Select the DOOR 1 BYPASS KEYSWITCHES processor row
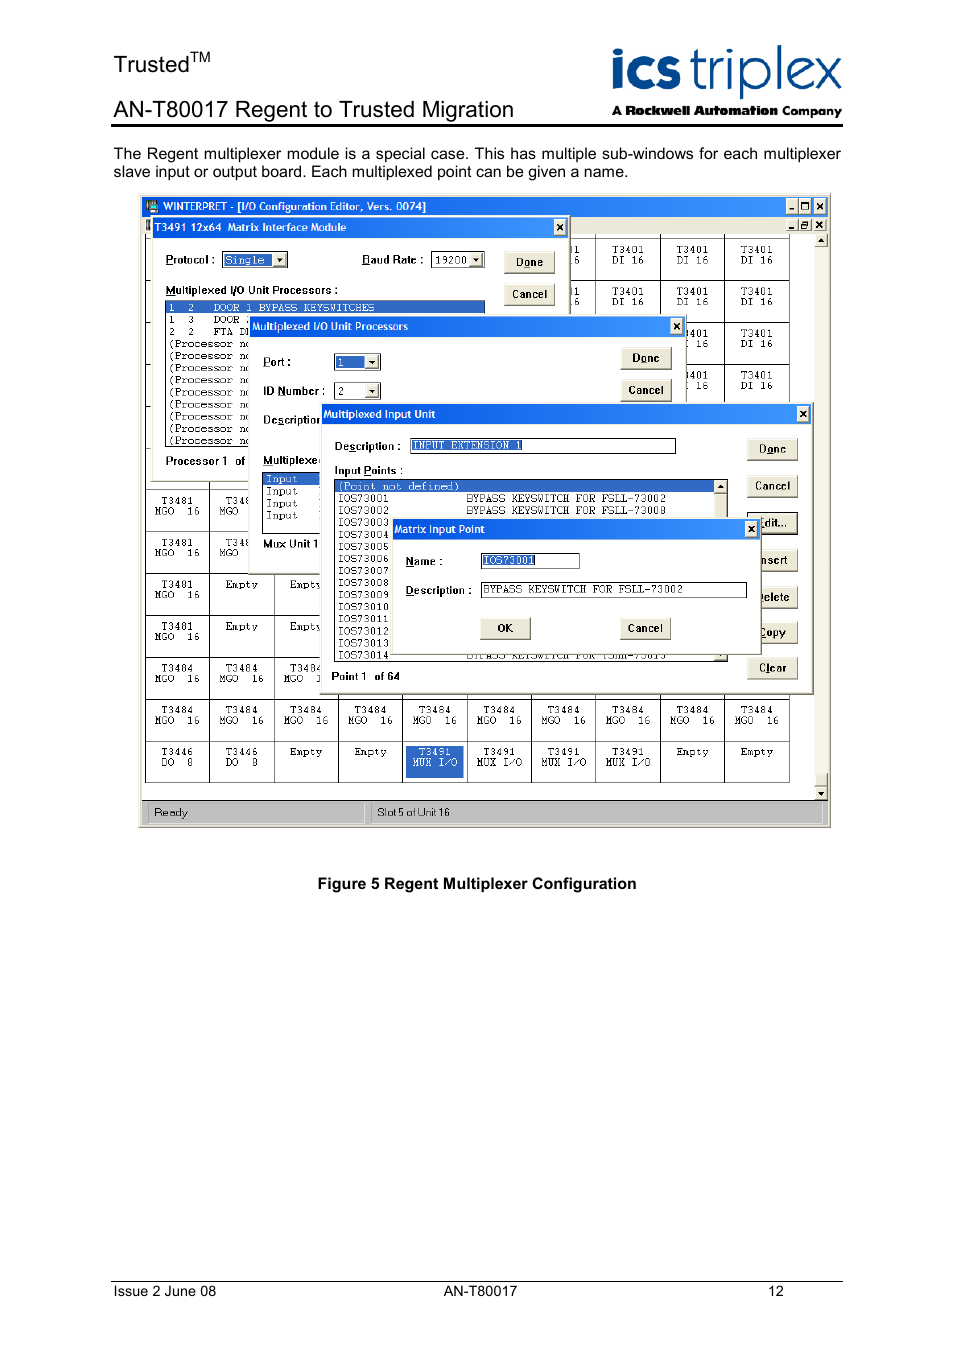 [x=325, y=307]
